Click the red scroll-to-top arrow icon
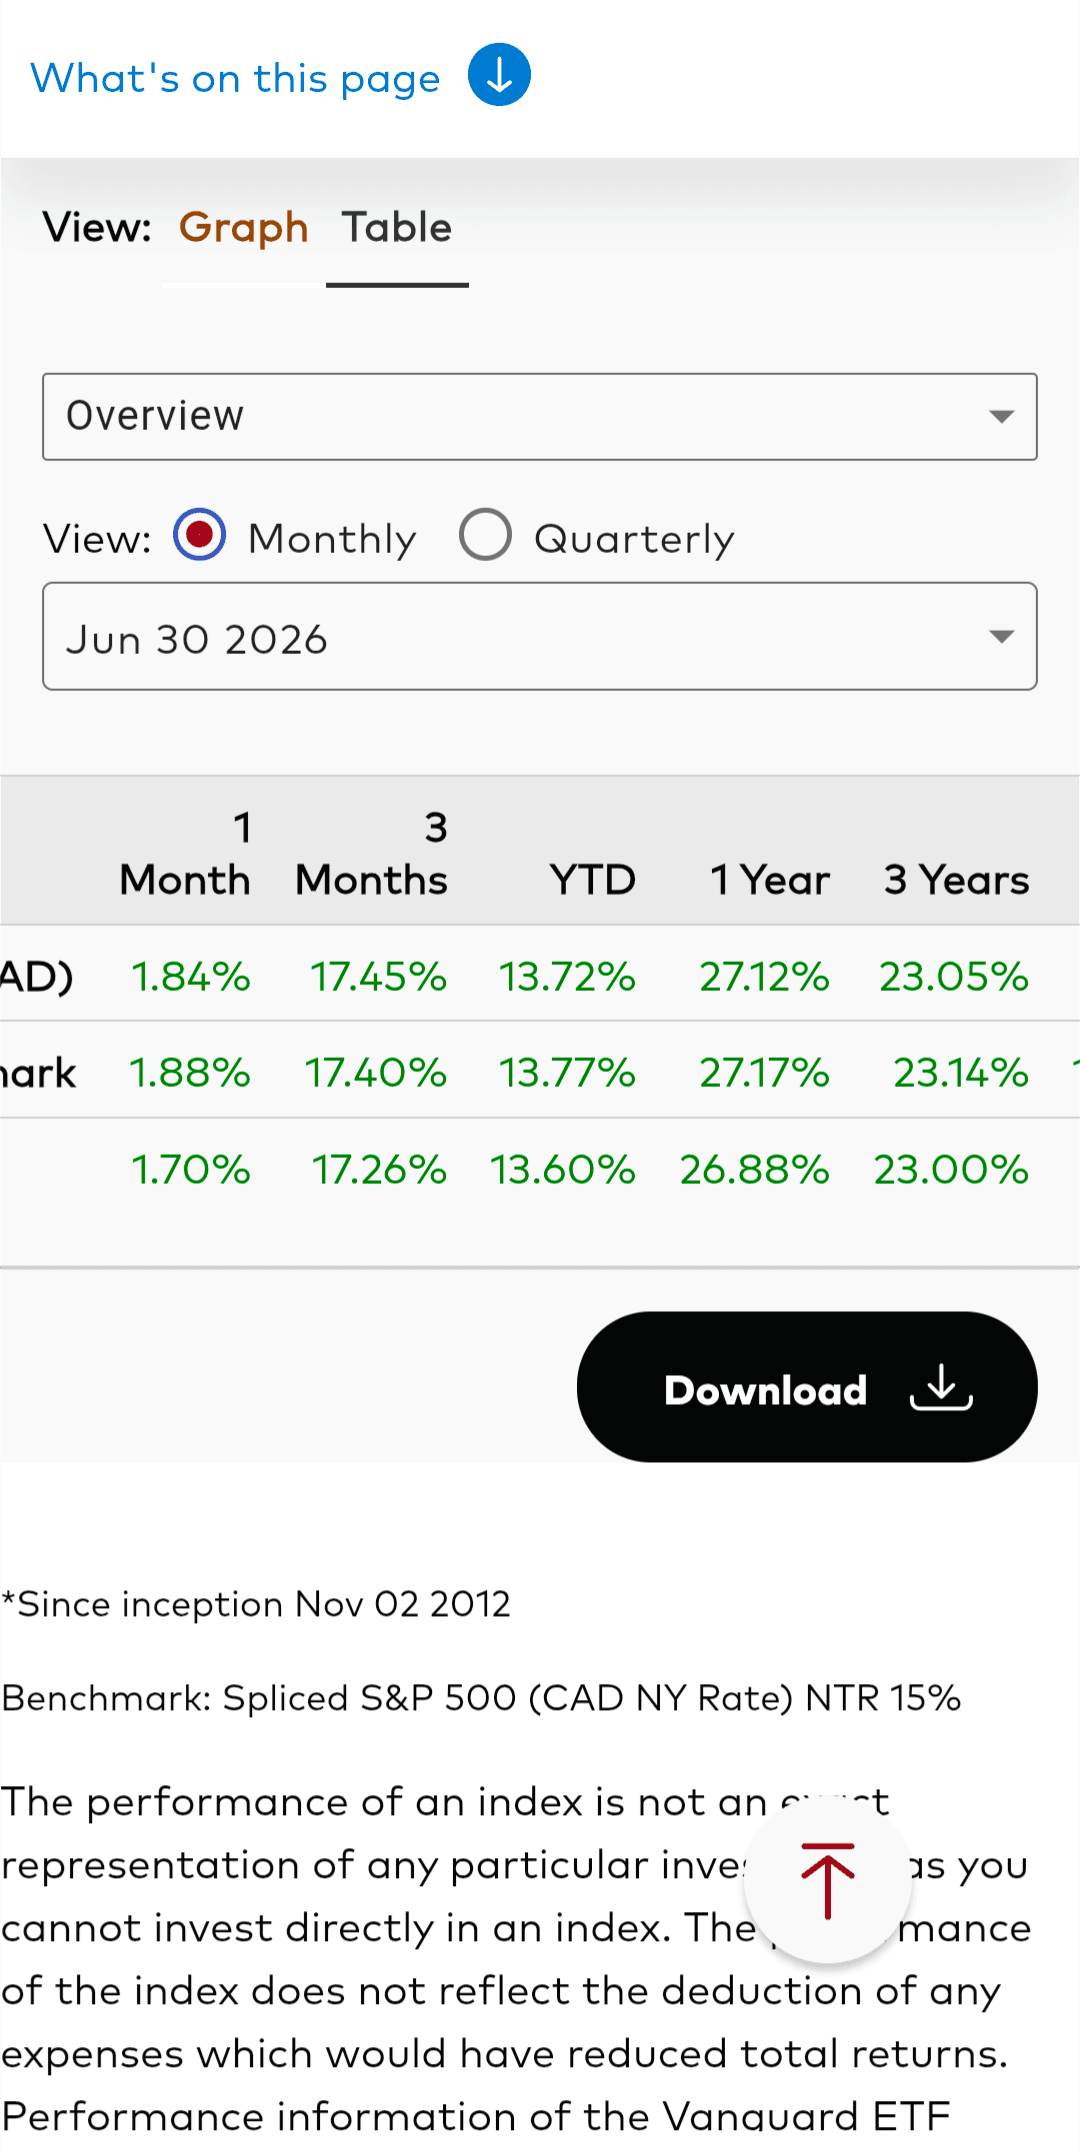 pos(828,1881)
